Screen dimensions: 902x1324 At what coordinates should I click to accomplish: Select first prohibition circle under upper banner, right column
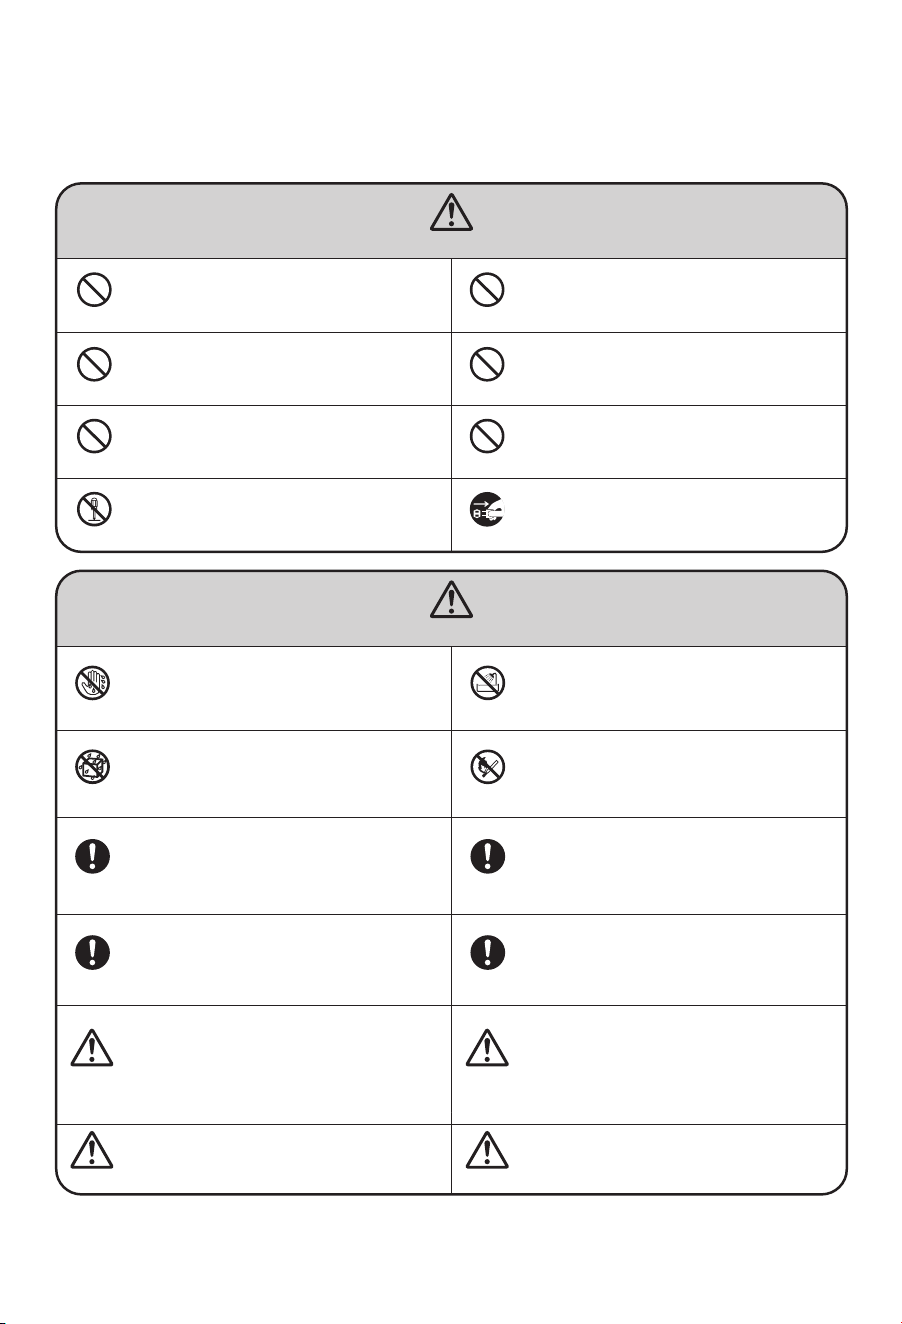pos(487,290)
